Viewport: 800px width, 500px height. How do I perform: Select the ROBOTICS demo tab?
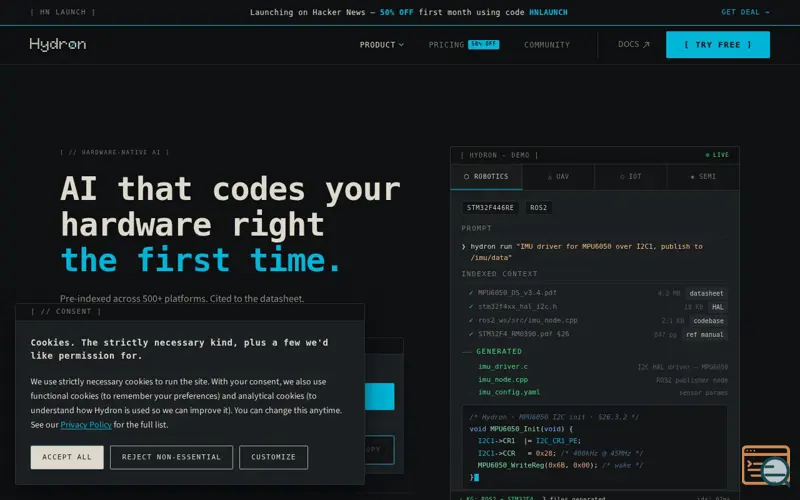[486, 177]
